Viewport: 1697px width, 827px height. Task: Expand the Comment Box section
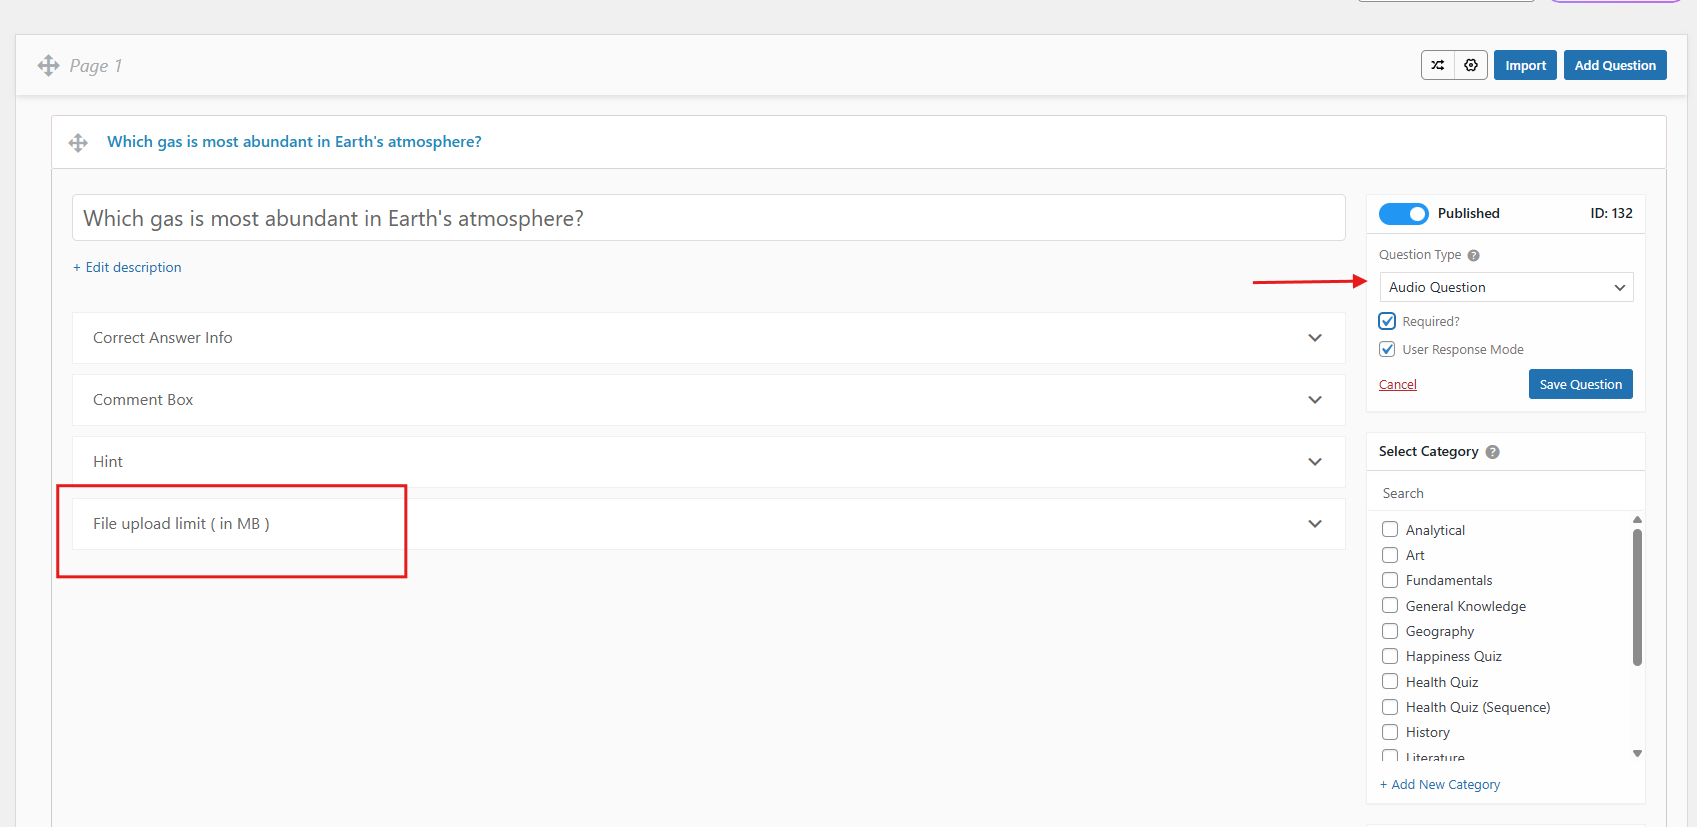708,400
